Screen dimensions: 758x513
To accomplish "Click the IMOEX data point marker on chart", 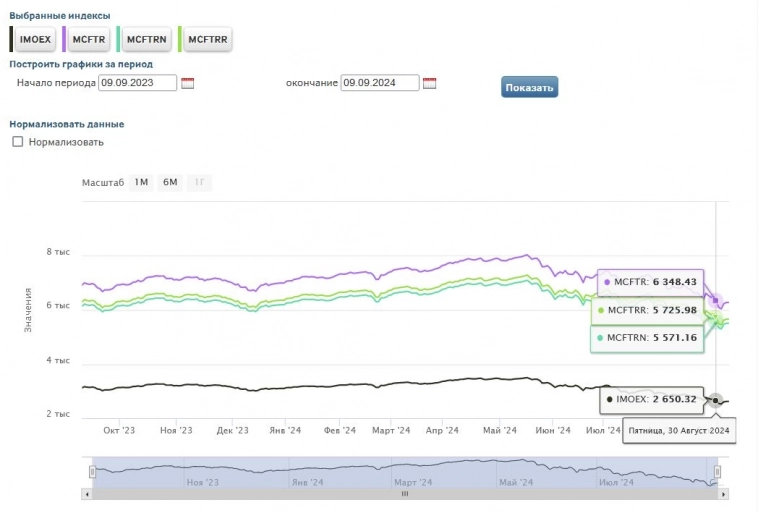I will pyautogui.click(x=716, y=400).
